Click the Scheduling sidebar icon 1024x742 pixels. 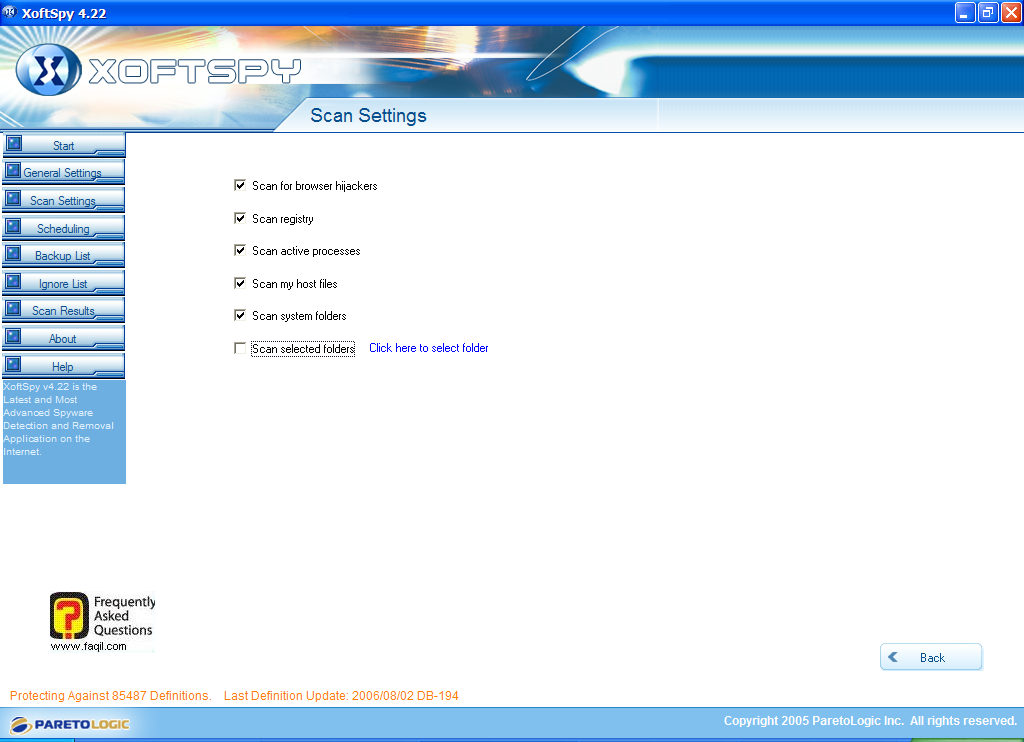click(x=12, y=225)
